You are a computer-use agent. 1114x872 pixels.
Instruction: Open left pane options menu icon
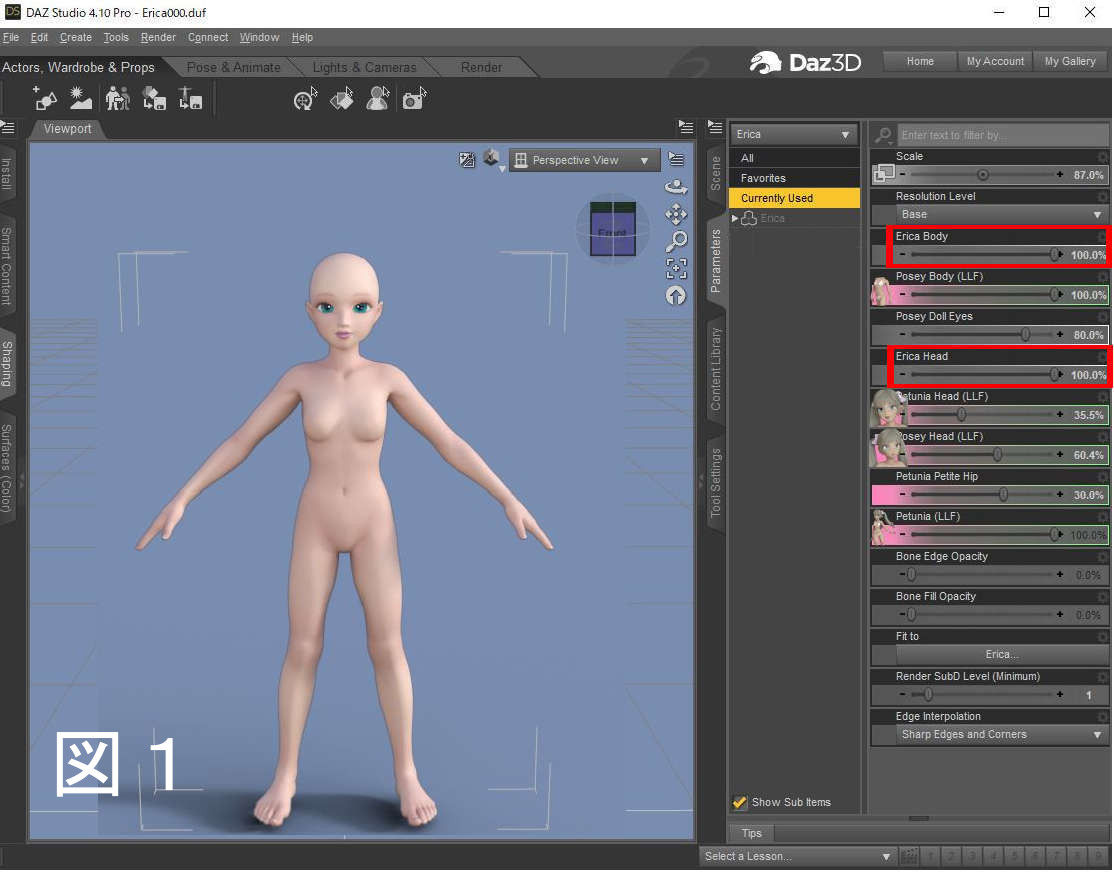point(8,128)
